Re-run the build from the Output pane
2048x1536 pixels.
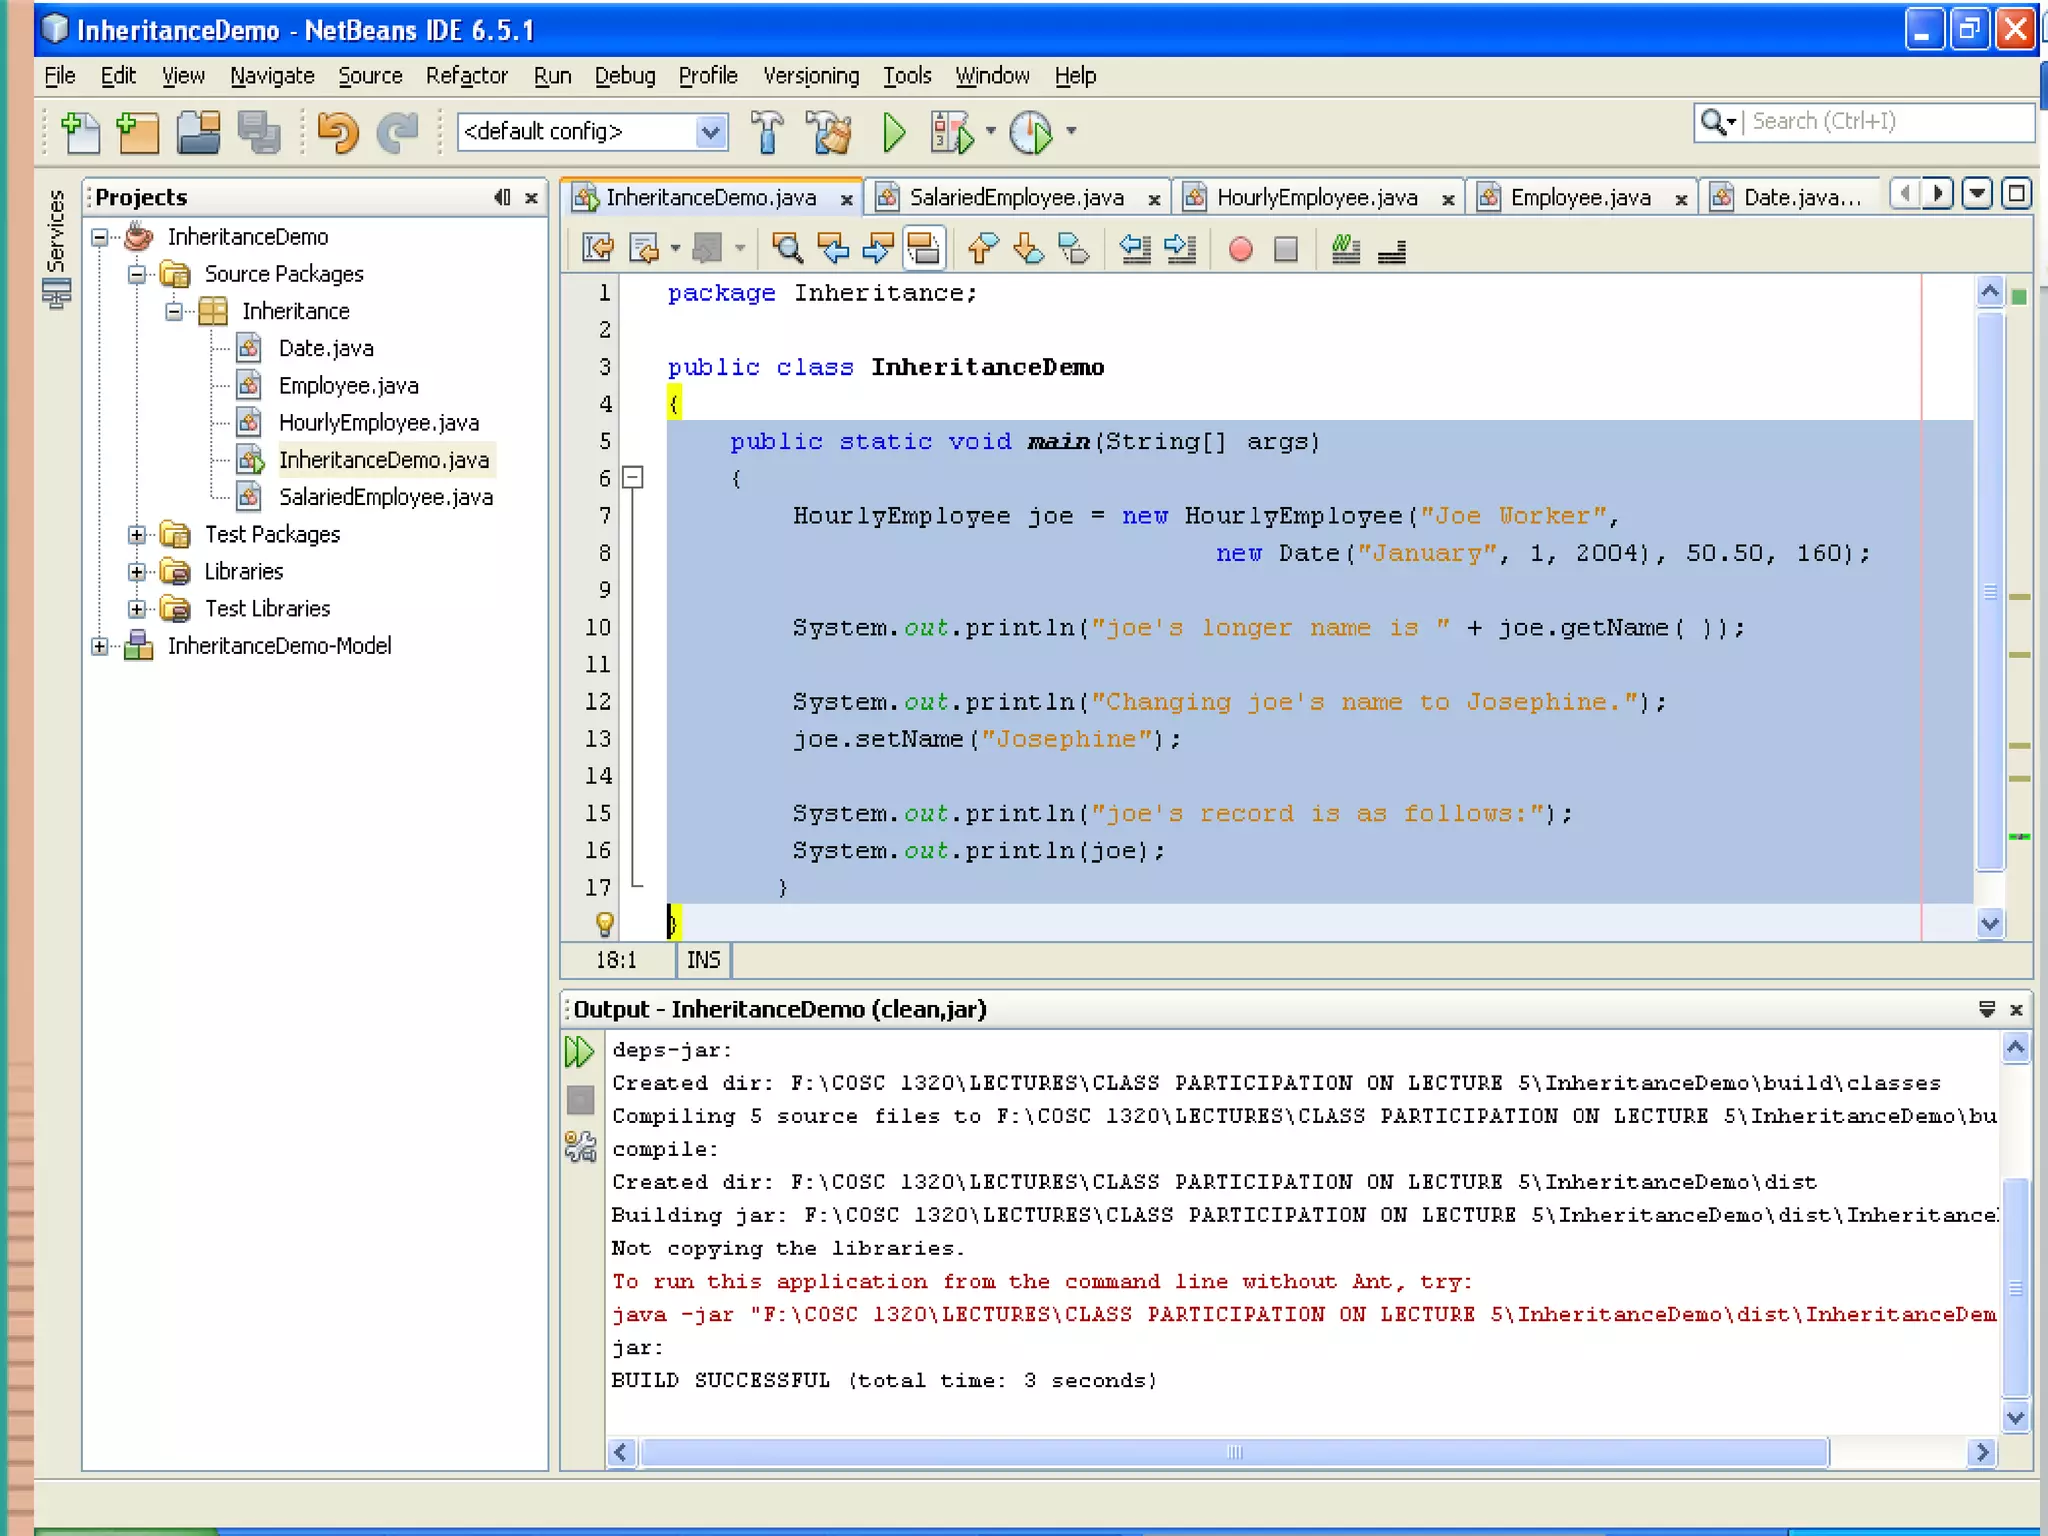[580, 1052]
